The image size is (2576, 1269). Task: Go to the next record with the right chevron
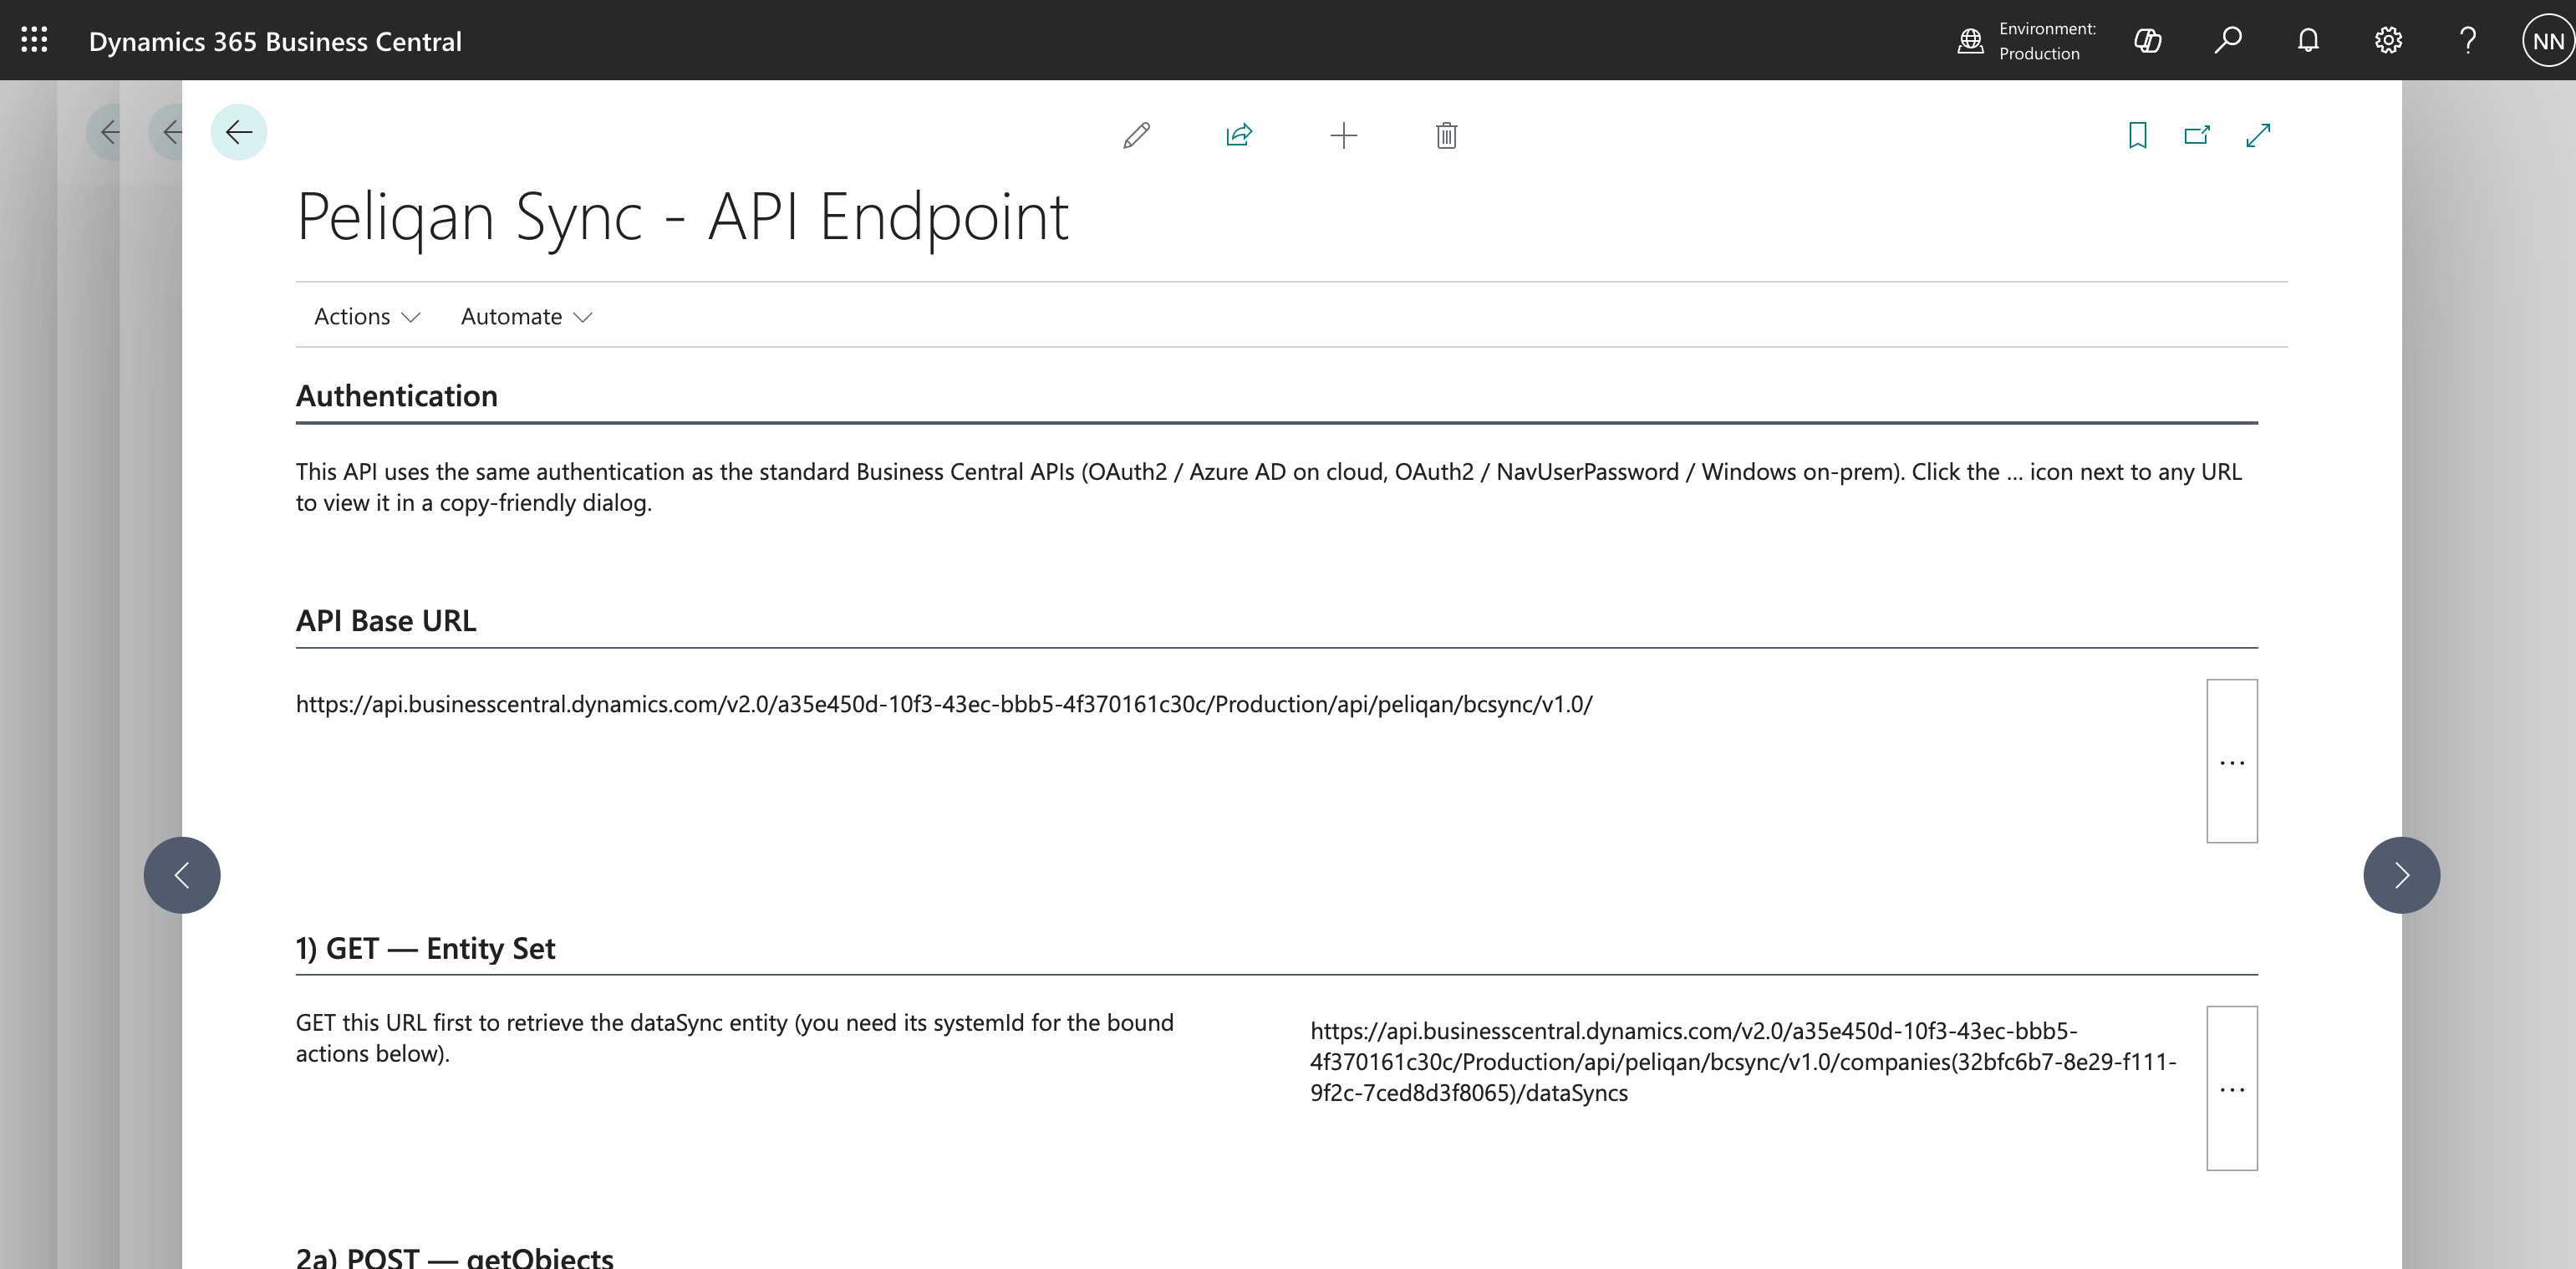2401,875
